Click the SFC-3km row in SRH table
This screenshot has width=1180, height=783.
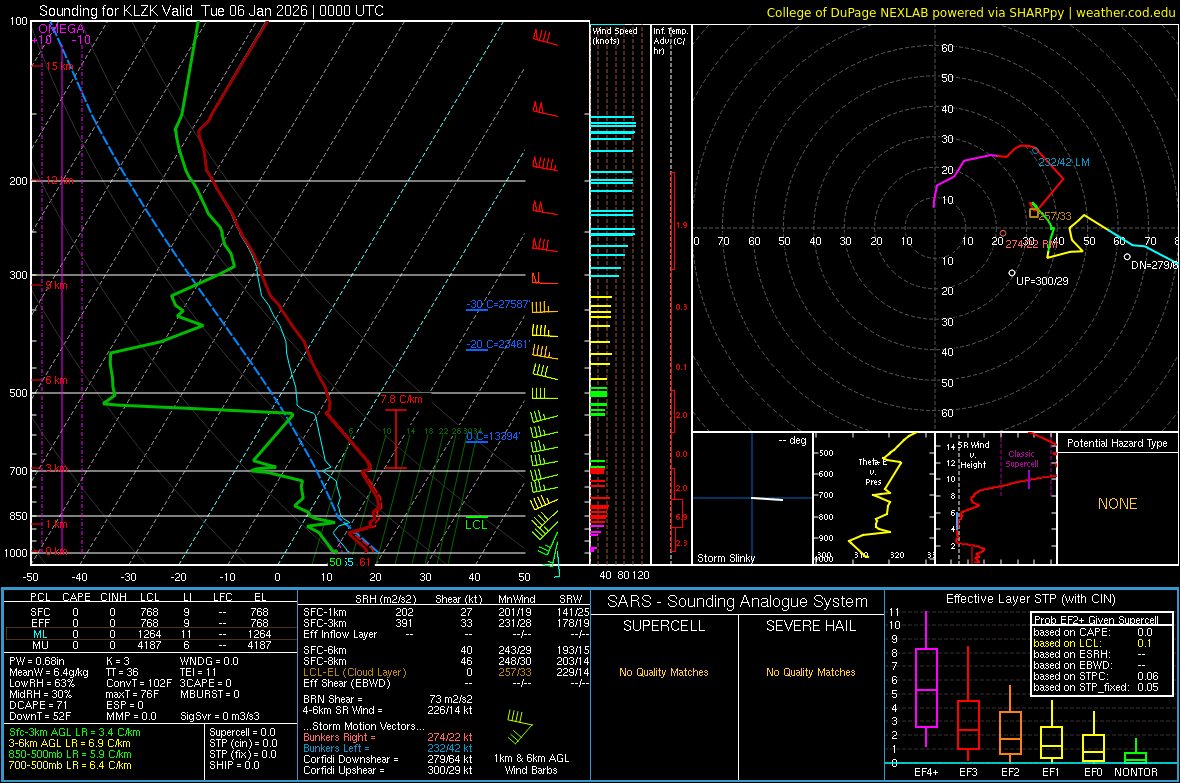click(446, 623)
